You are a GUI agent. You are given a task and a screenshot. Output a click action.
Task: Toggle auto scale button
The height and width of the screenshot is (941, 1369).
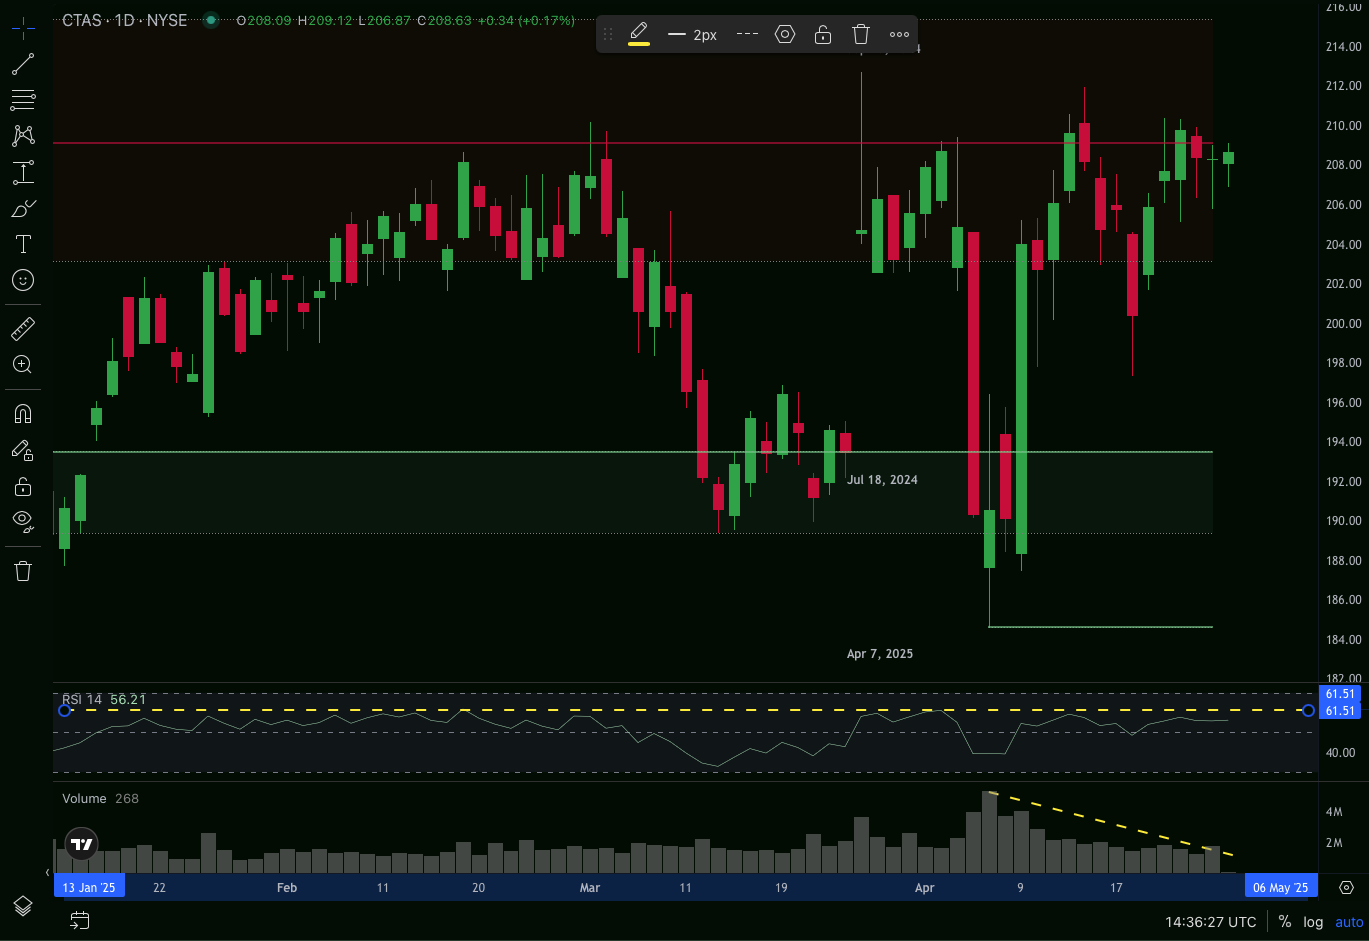[1349, 921]
